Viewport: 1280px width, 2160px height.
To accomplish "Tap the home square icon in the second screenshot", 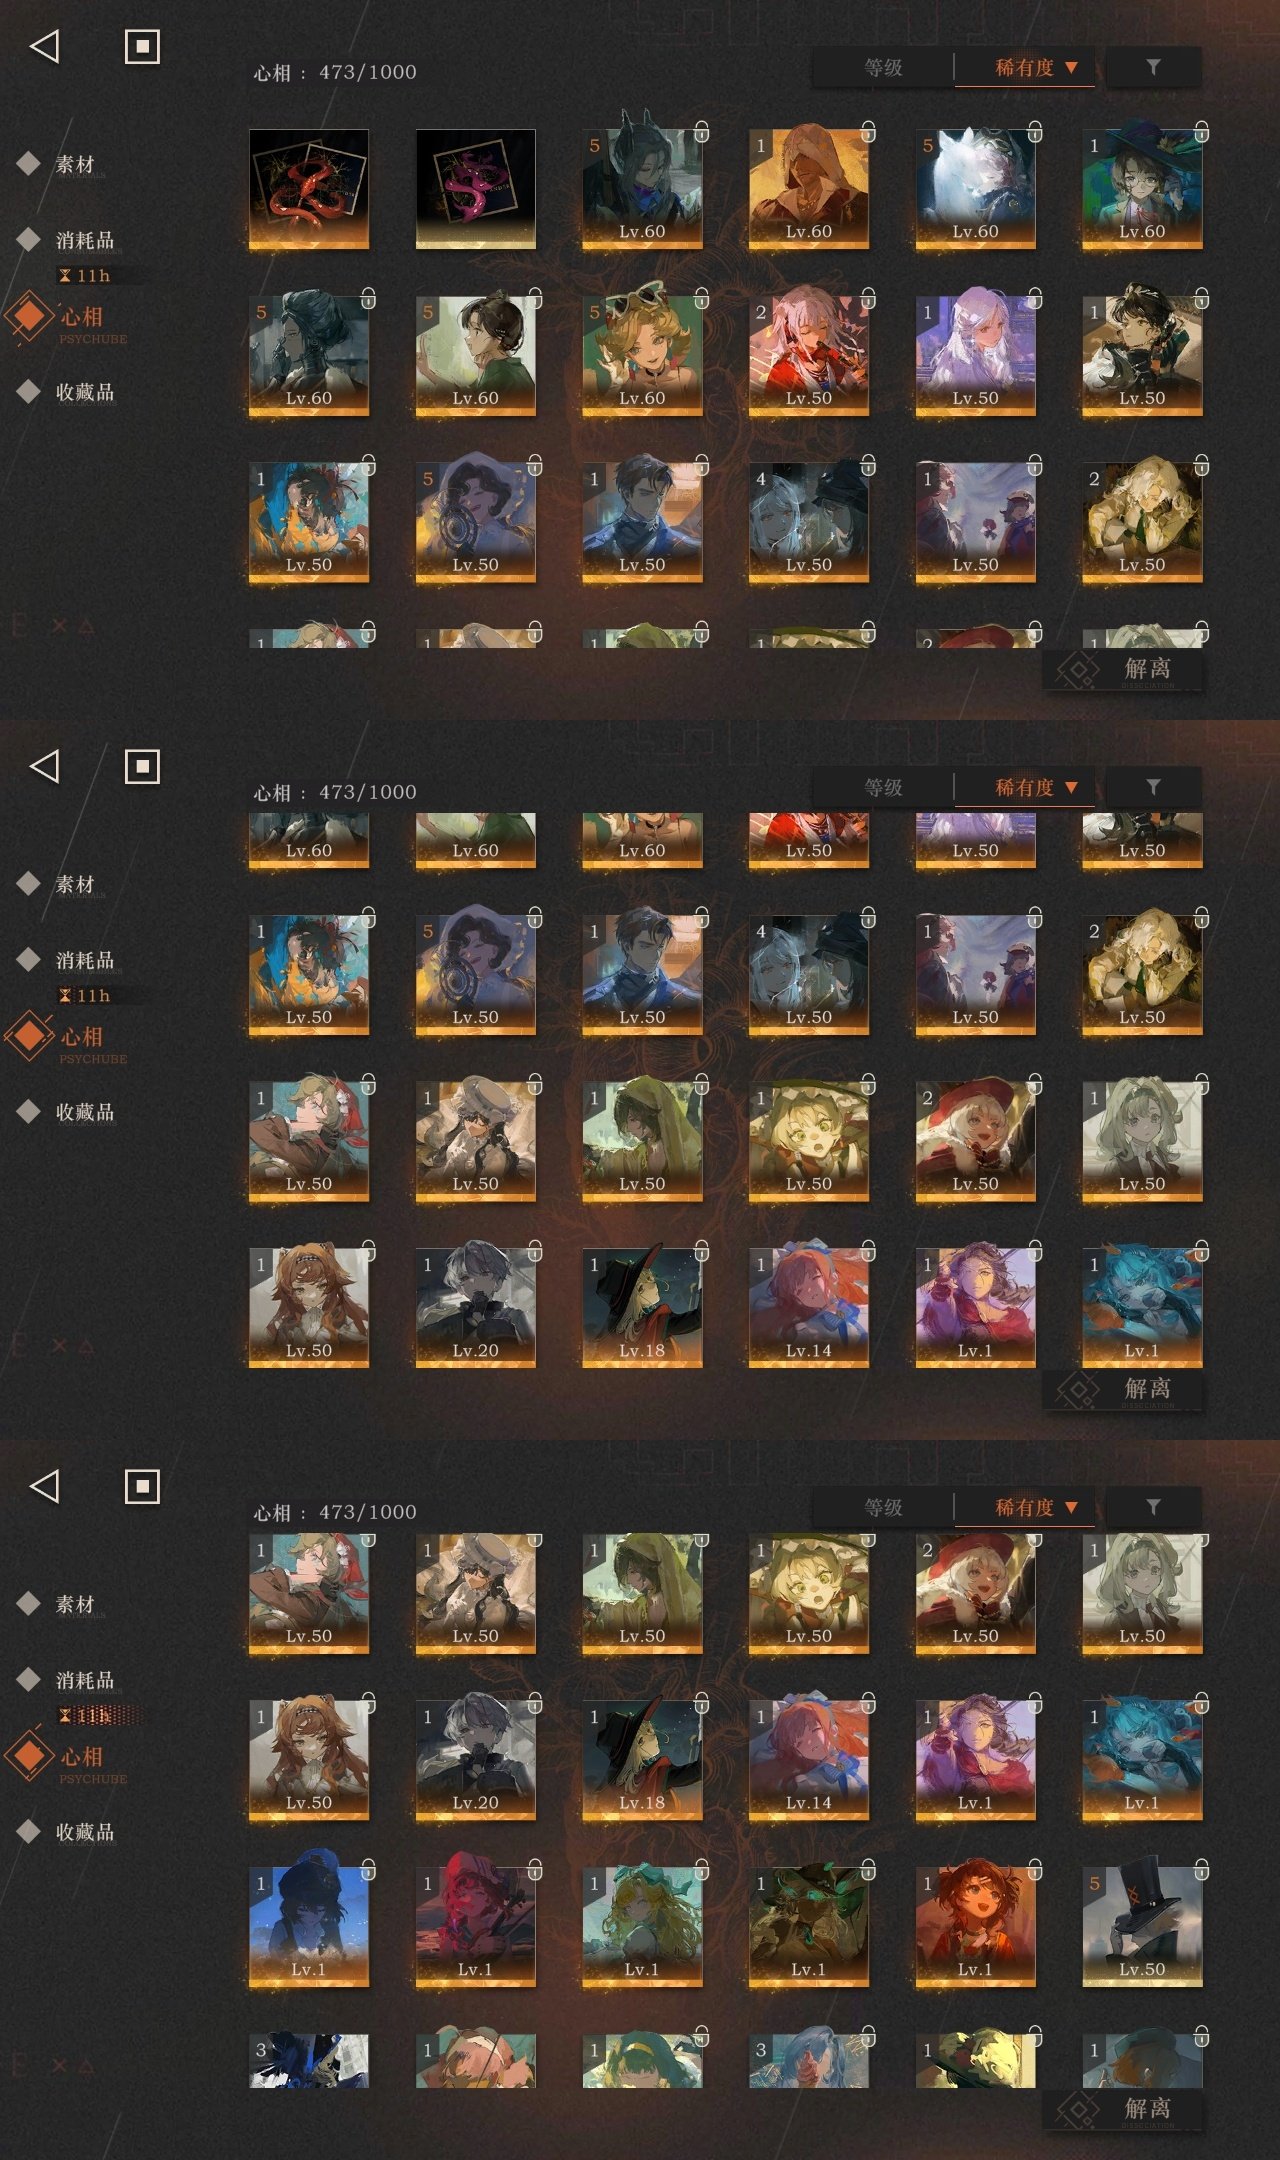I will click(x=142, y=766).
